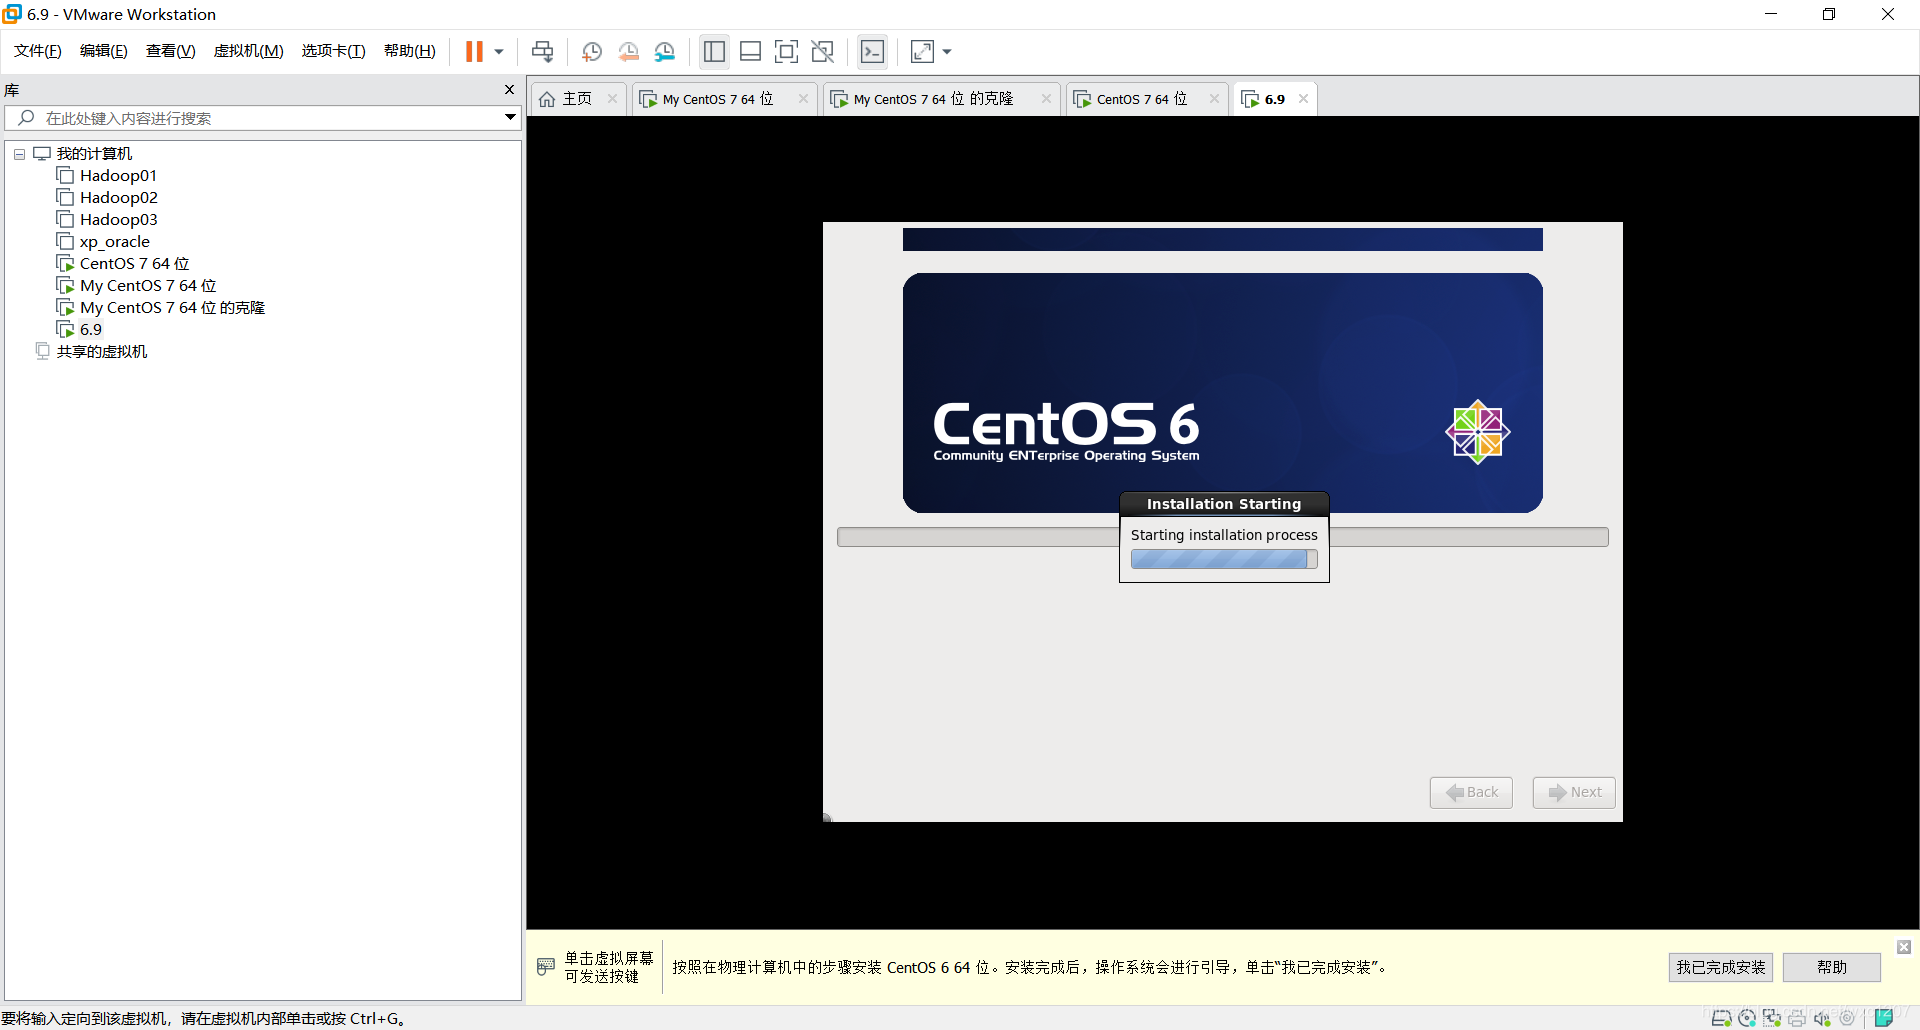The image size is (1920, 1030).
Task: Open the 文件(F) menu
Action: (x=38, y=51)
